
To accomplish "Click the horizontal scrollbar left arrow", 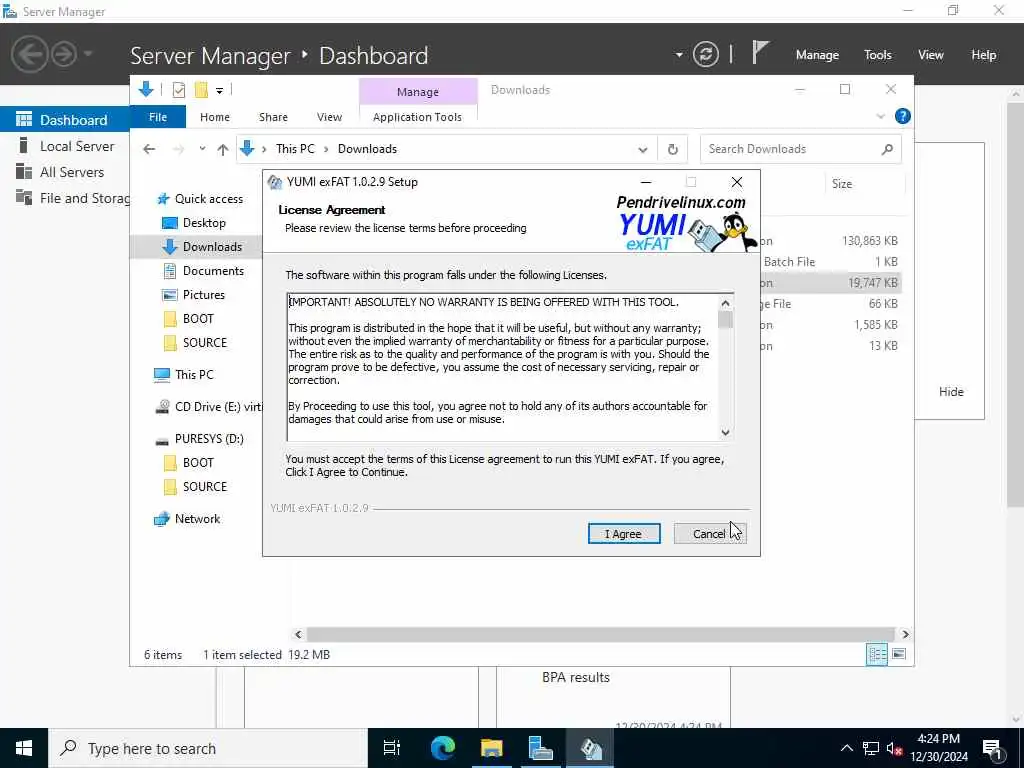I will pos(298,634).
